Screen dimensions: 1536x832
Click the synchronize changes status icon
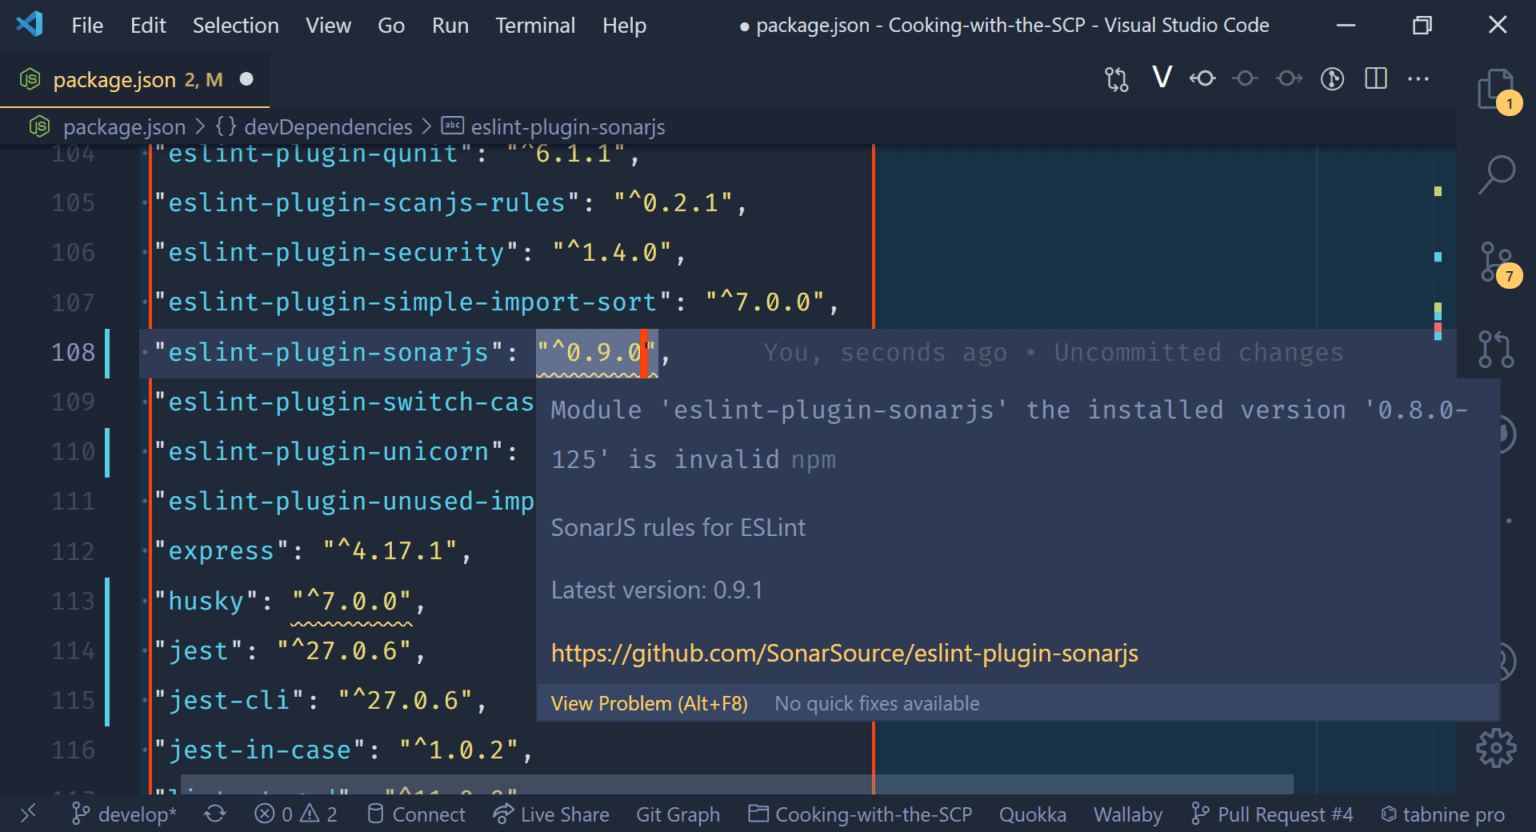(x=215, y=814)
